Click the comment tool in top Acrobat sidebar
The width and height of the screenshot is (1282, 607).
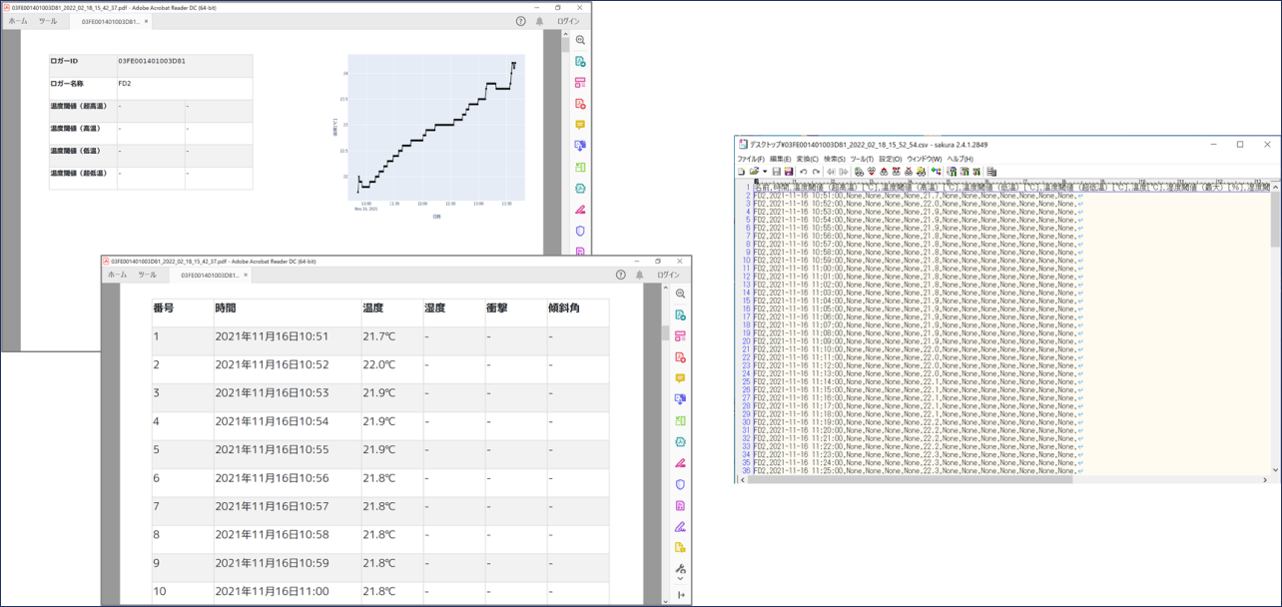tap(580, 125)
